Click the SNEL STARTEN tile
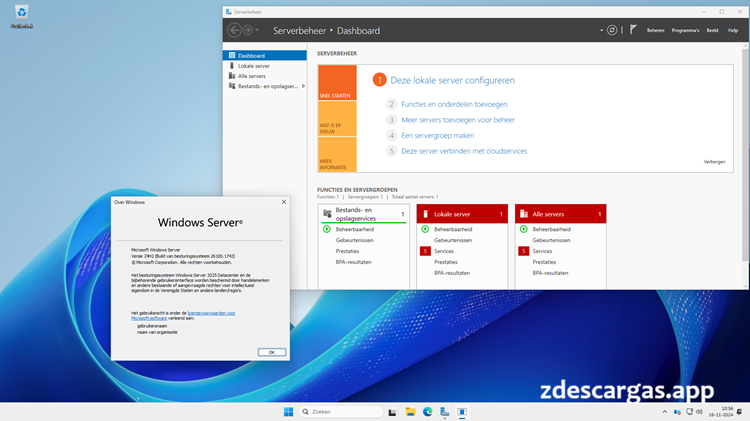The image size is (750, 421). click(x=337, y=82)
